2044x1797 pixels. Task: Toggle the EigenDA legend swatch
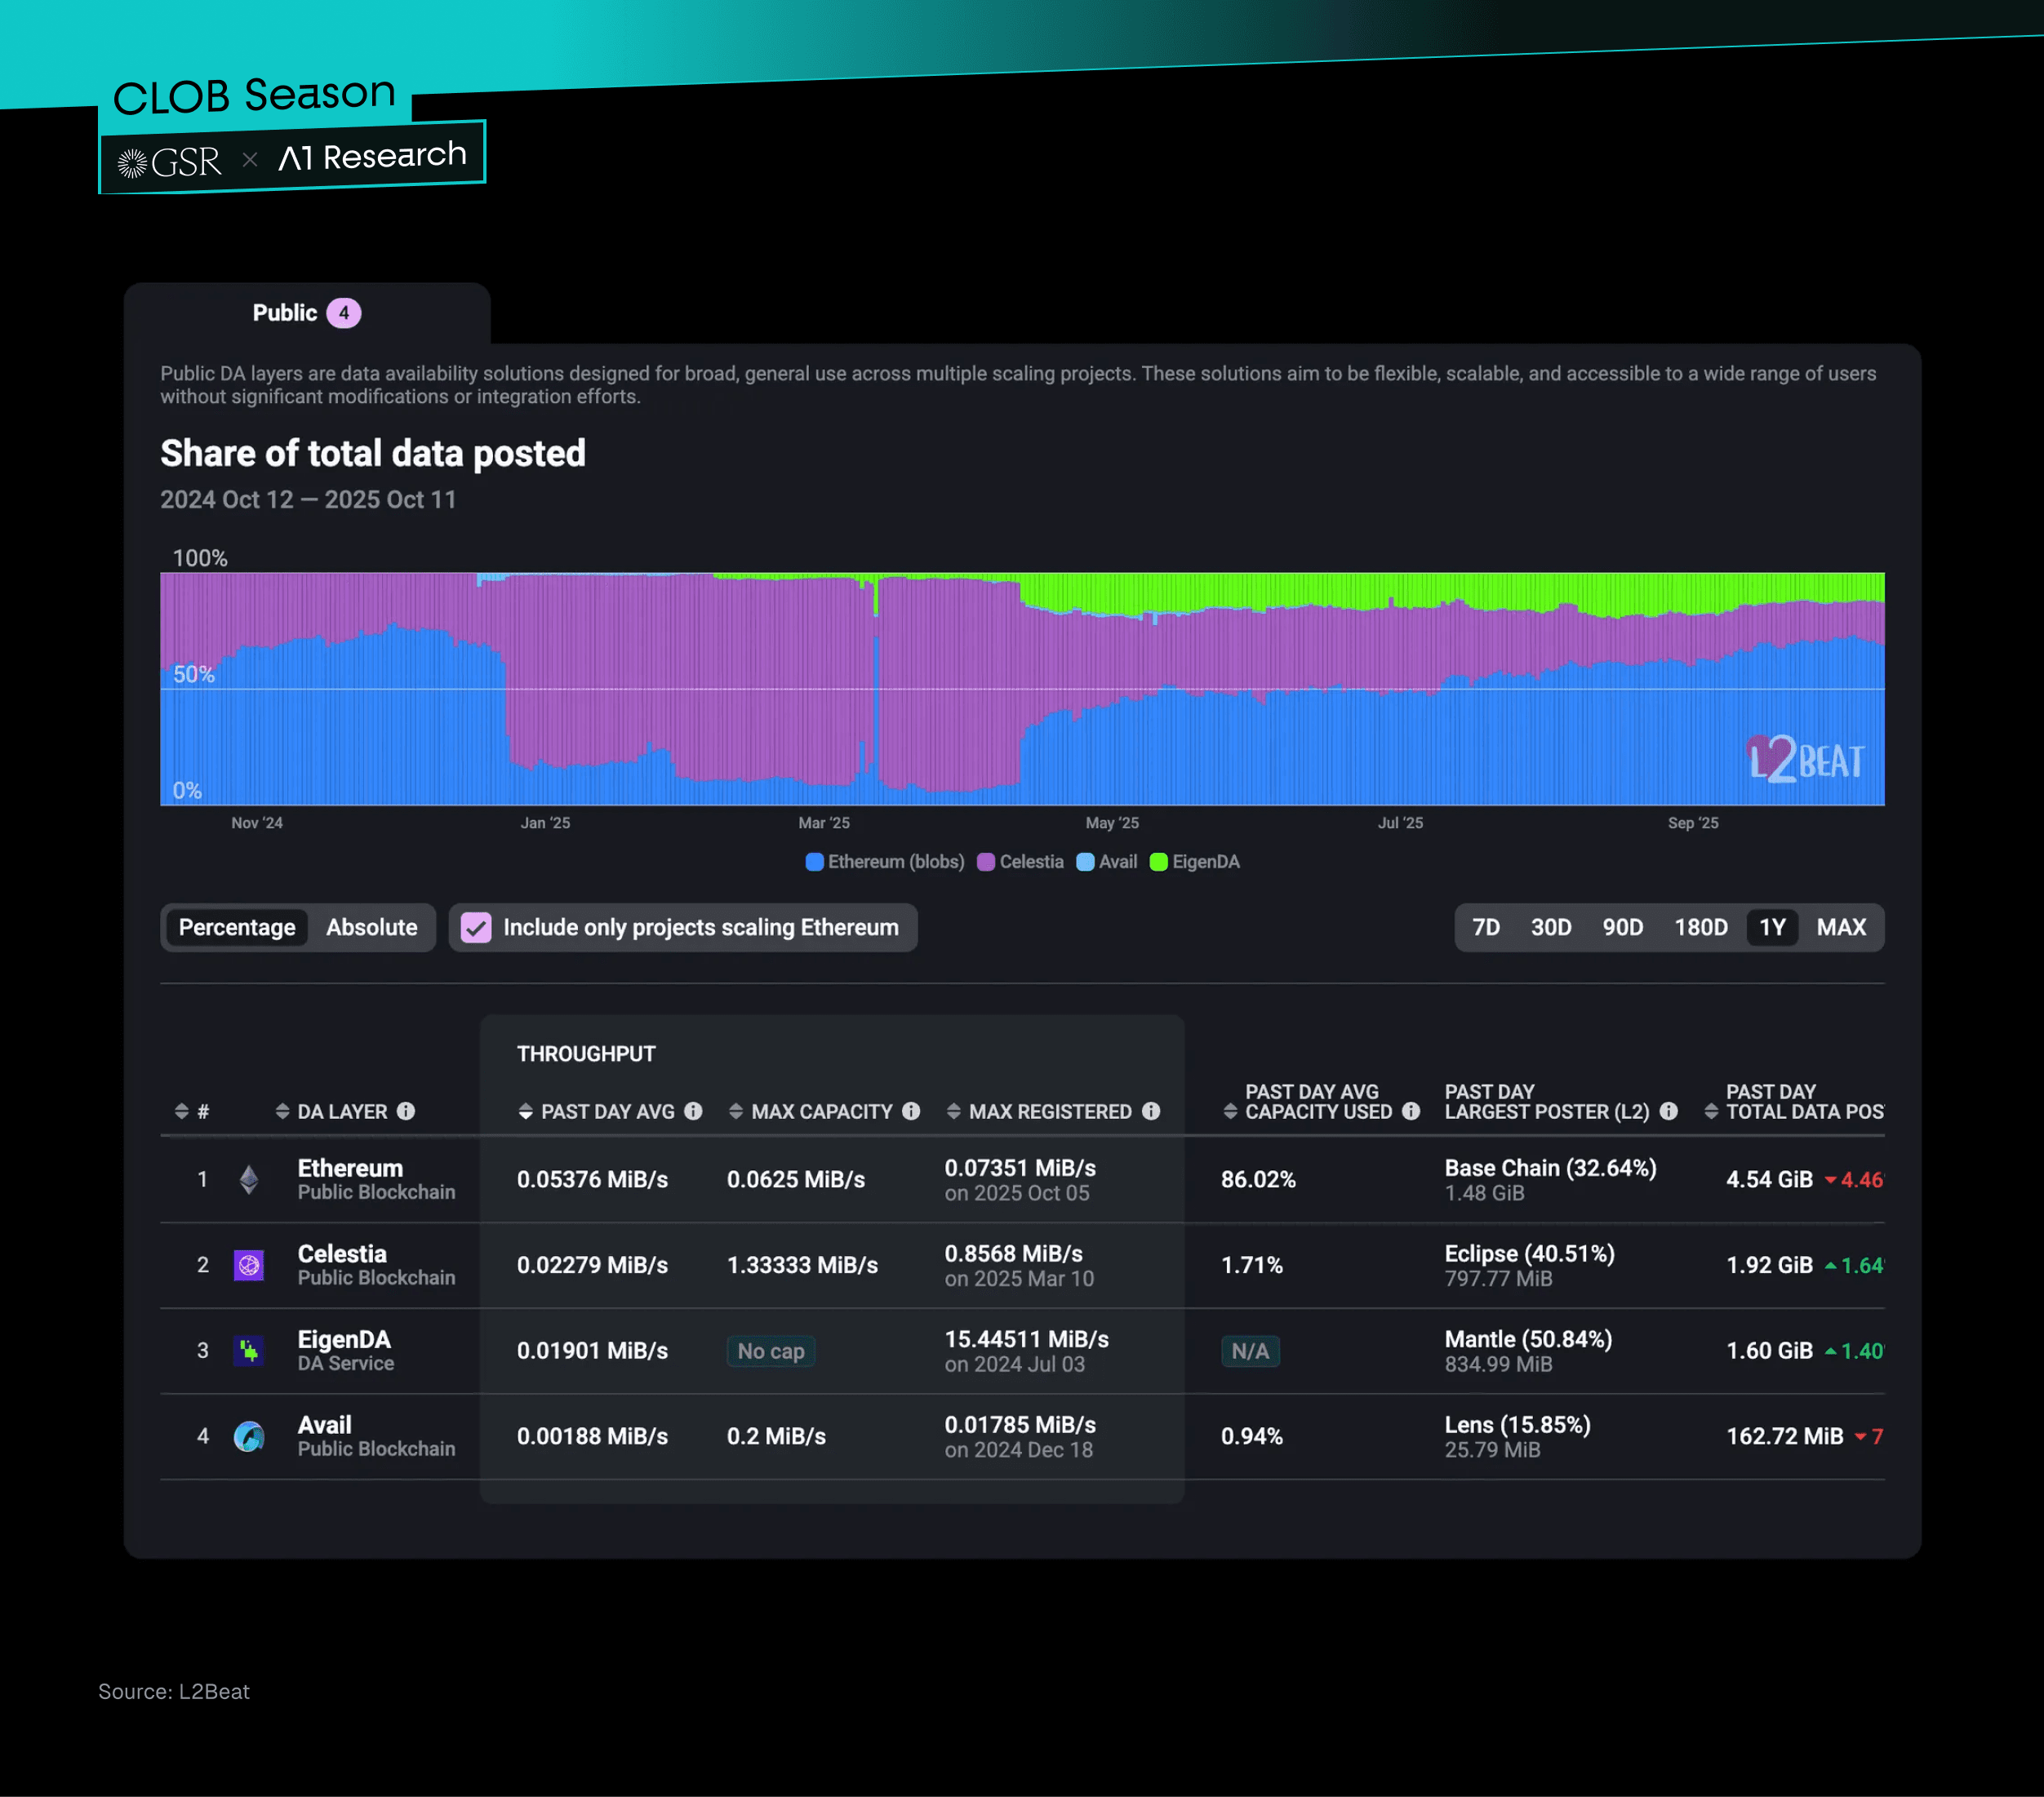pyautogui.click(x=1159, y=863)
